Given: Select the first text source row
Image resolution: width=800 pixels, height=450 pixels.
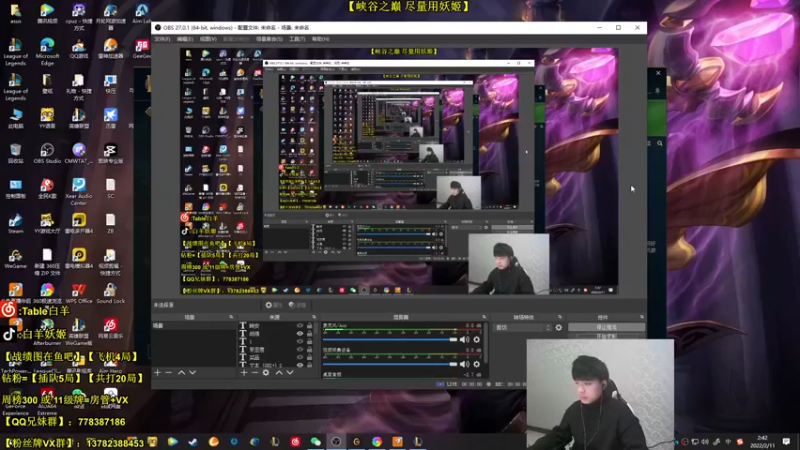Looking at the screenshot, I should click(276, 326).
